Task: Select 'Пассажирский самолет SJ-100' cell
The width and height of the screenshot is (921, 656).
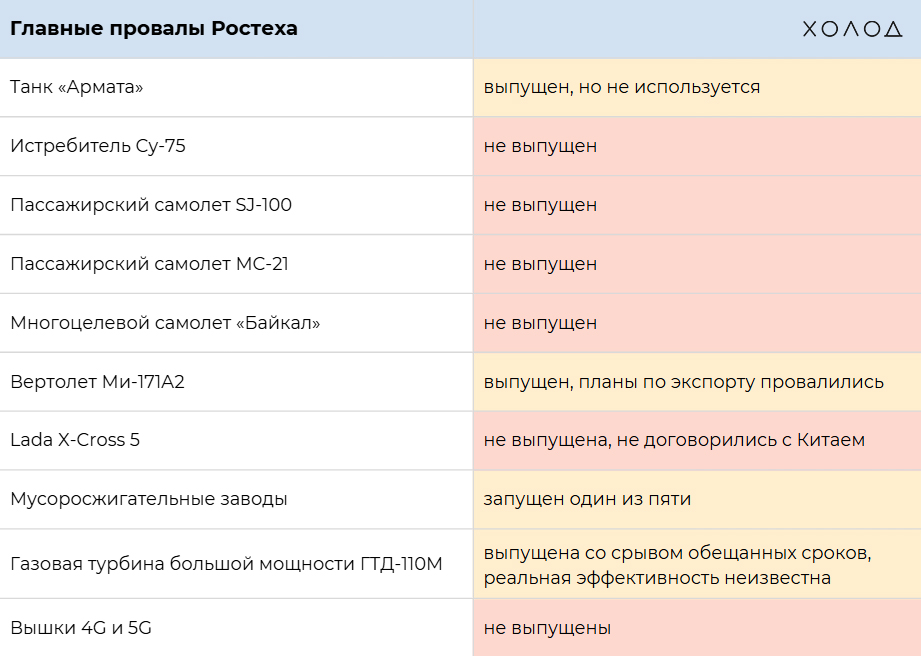Action: [x=151, y=205]
